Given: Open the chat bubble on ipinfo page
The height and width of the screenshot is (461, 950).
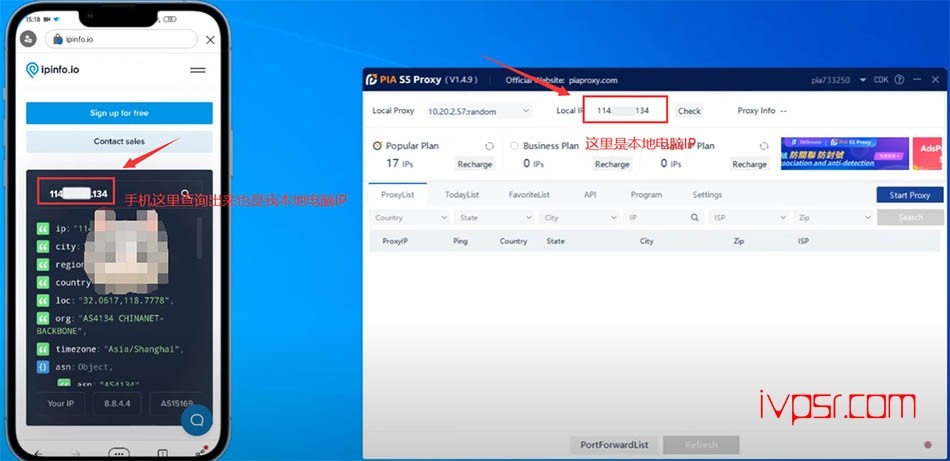Looking at the screenshot, I should [196, 420].
